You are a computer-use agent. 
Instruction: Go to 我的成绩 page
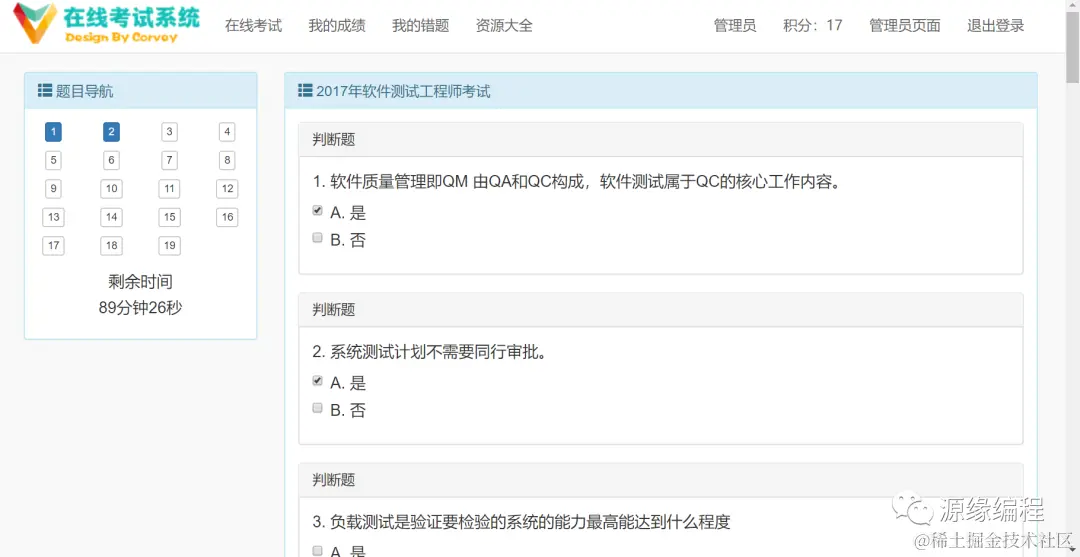point(337,26)
